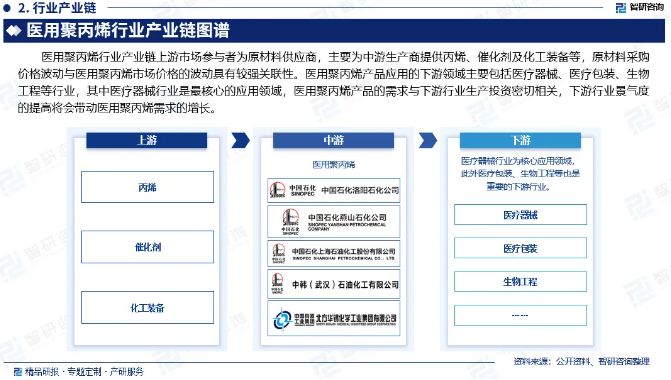Click the 资料来源 source note at the bottom right
671x380 pixels.
click(x=582, y=362)
